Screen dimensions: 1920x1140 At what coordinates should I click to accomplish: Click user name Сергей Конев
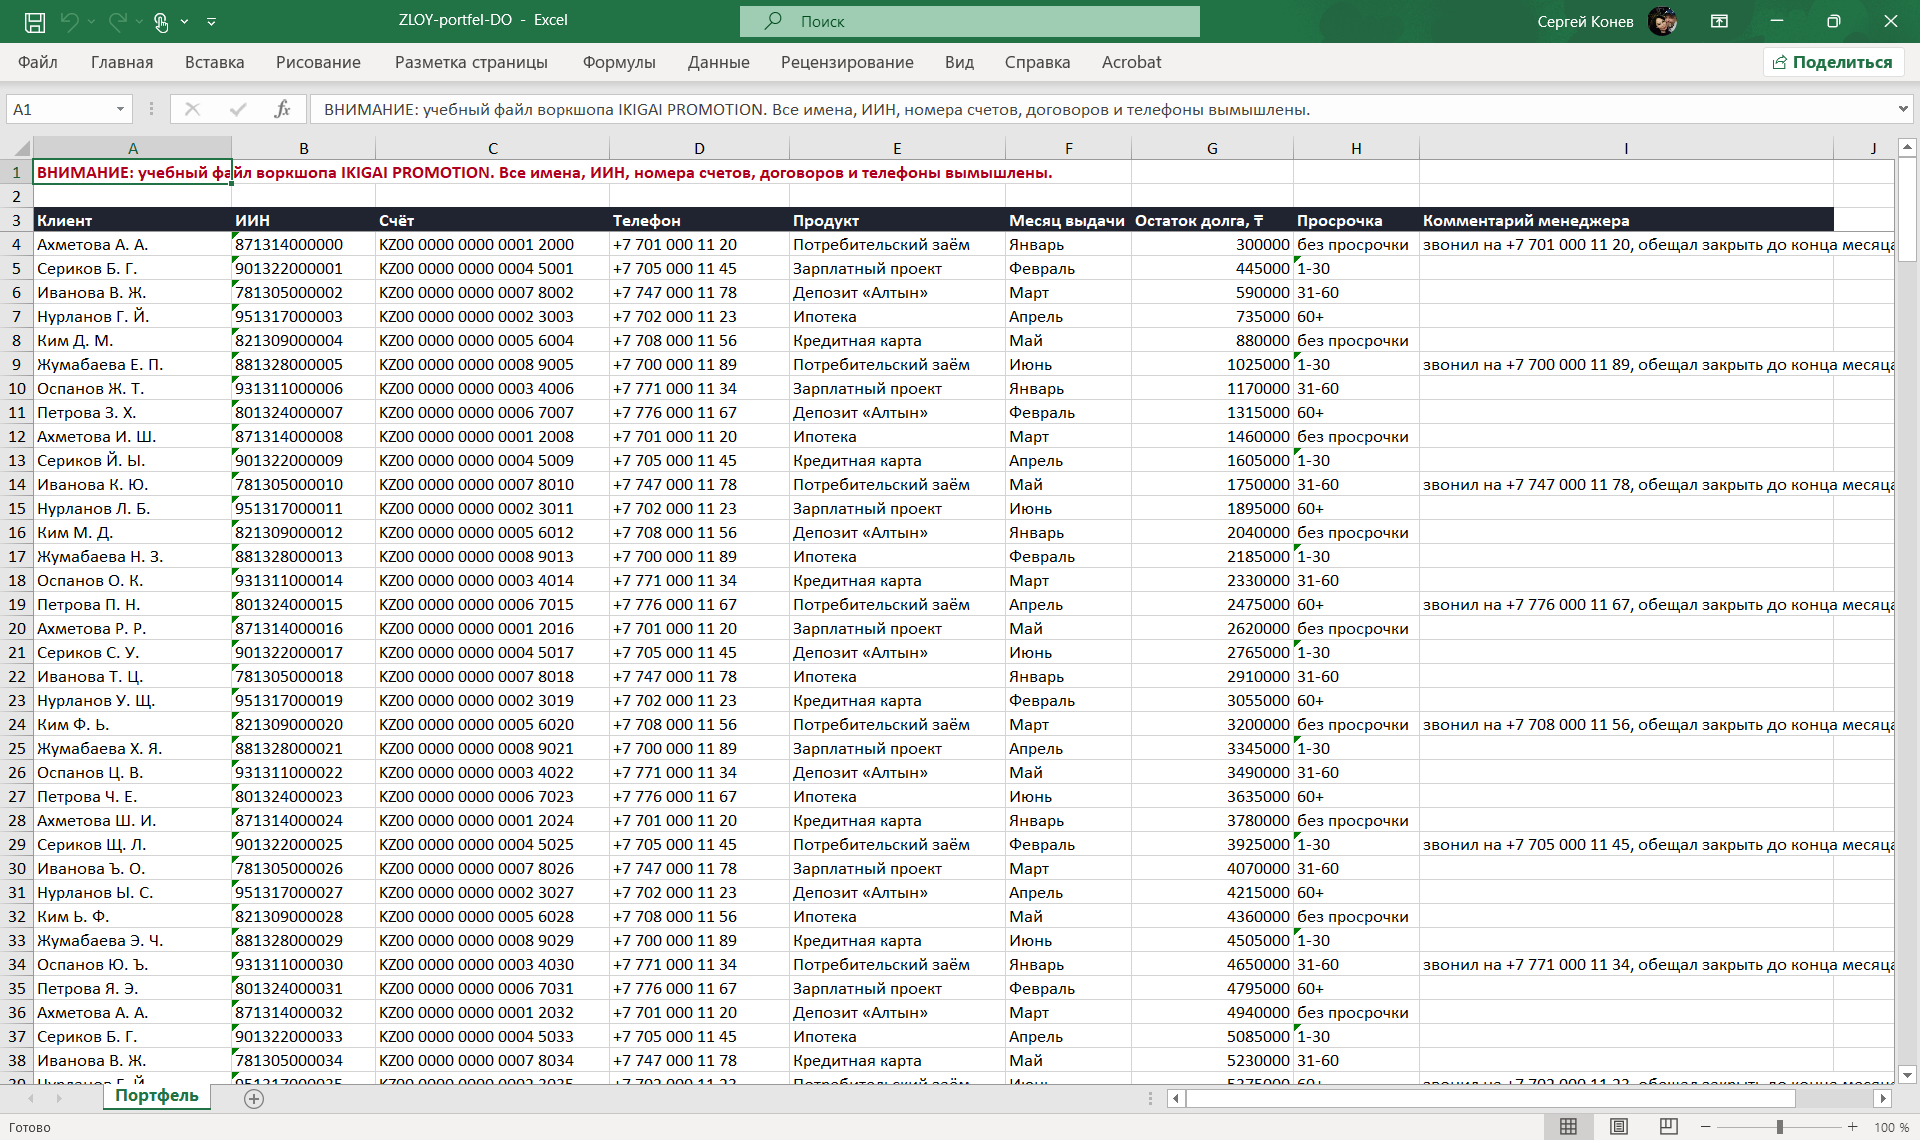[1585, 21]
